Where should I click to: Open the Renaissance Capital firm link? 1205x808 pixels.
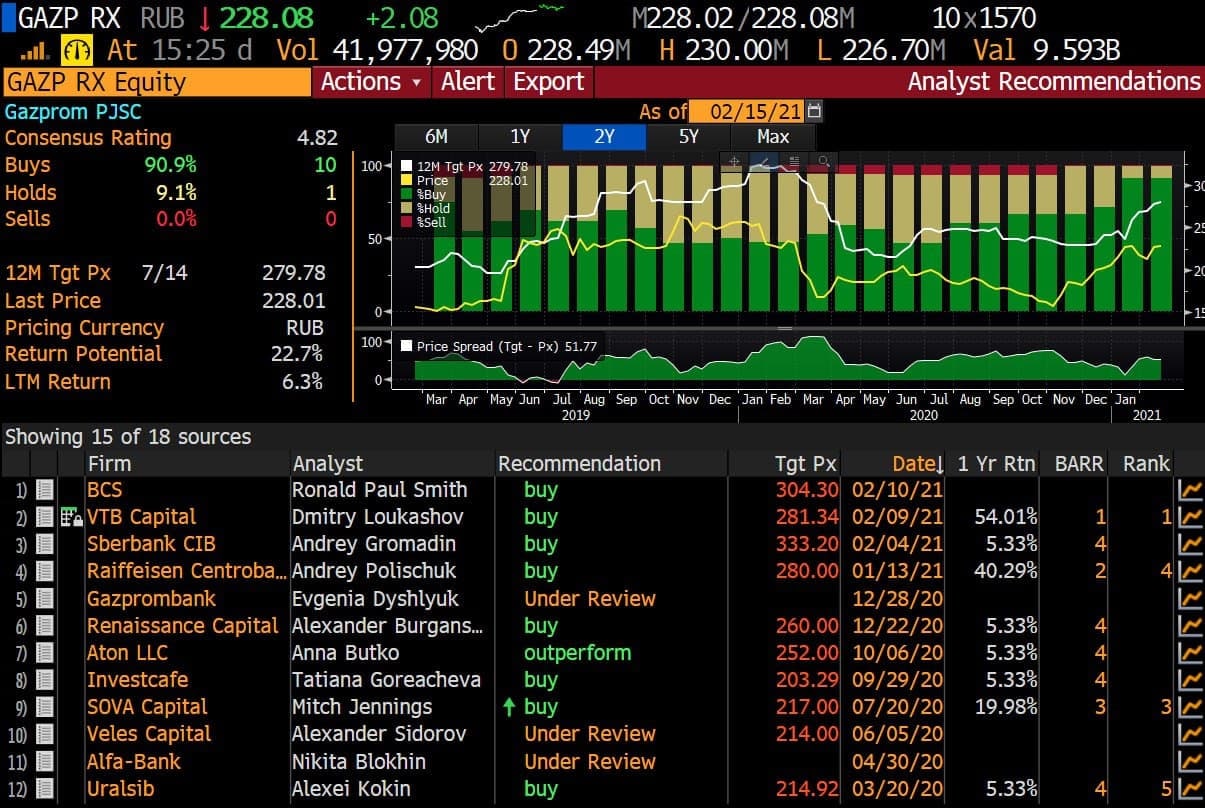tap(183, 626)
